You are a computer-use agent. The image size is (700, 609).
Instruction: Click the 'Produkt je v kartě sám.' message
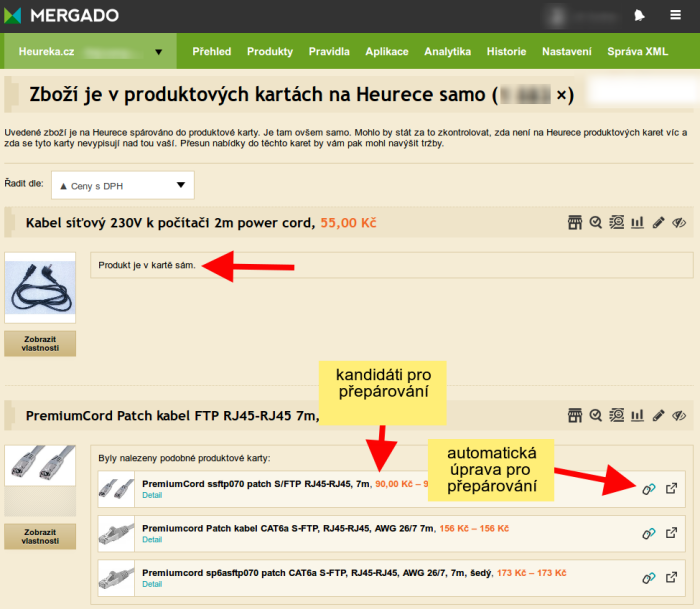pos(147,265)
